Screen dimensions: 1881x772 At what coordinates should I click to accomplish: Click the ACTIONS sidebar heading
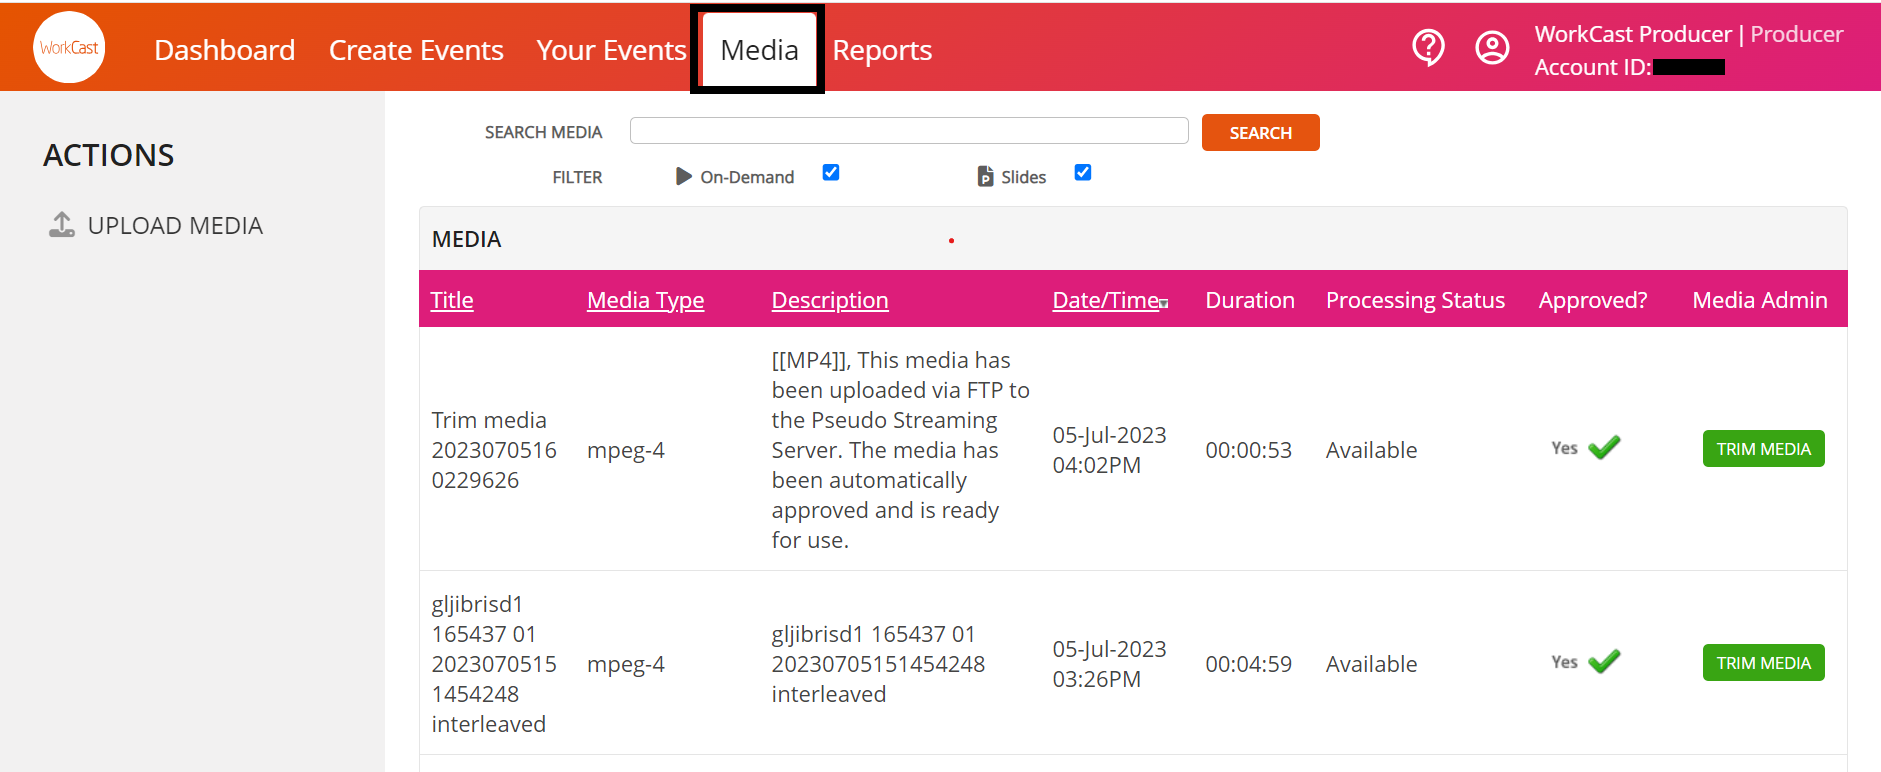109,155
